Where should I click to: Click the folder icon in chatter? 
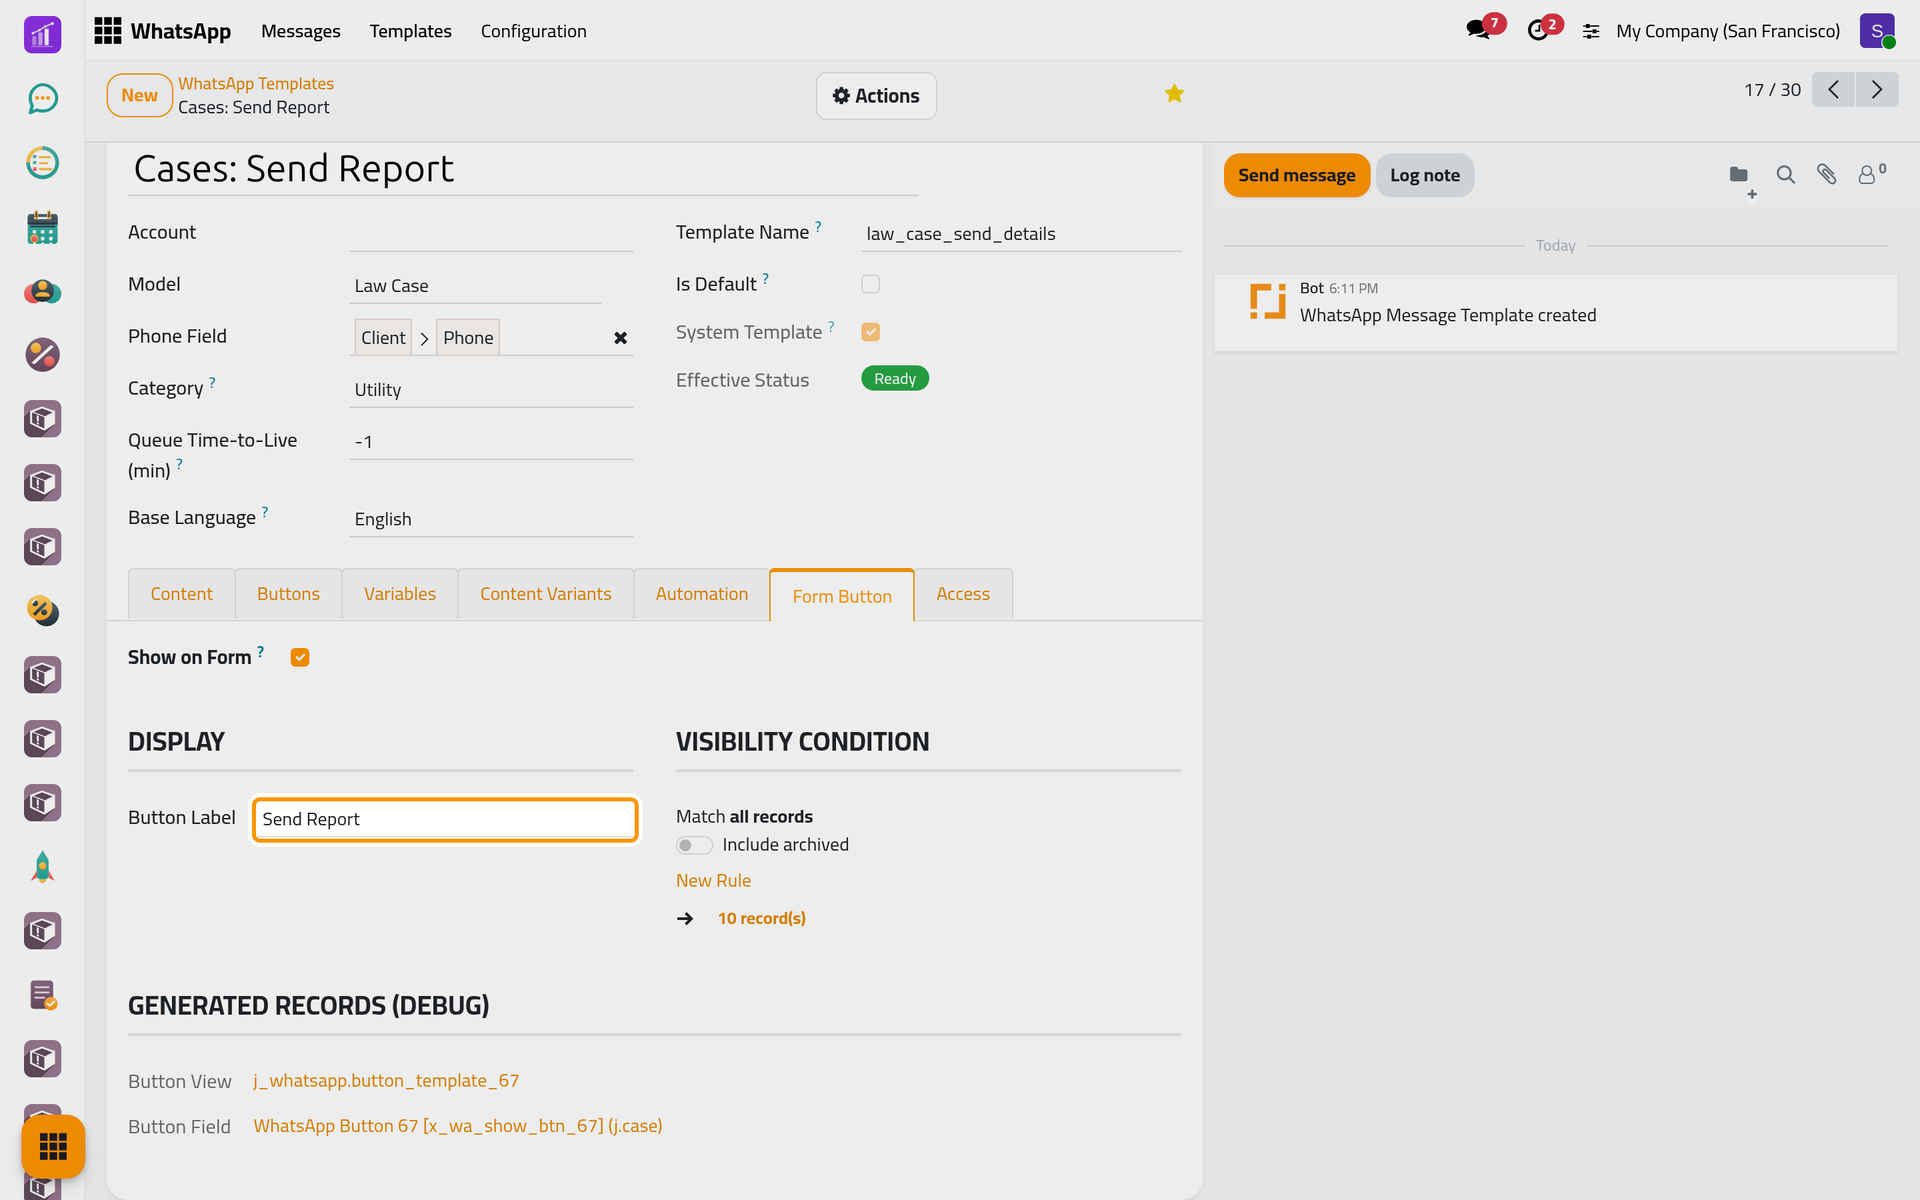point(1739,175)
